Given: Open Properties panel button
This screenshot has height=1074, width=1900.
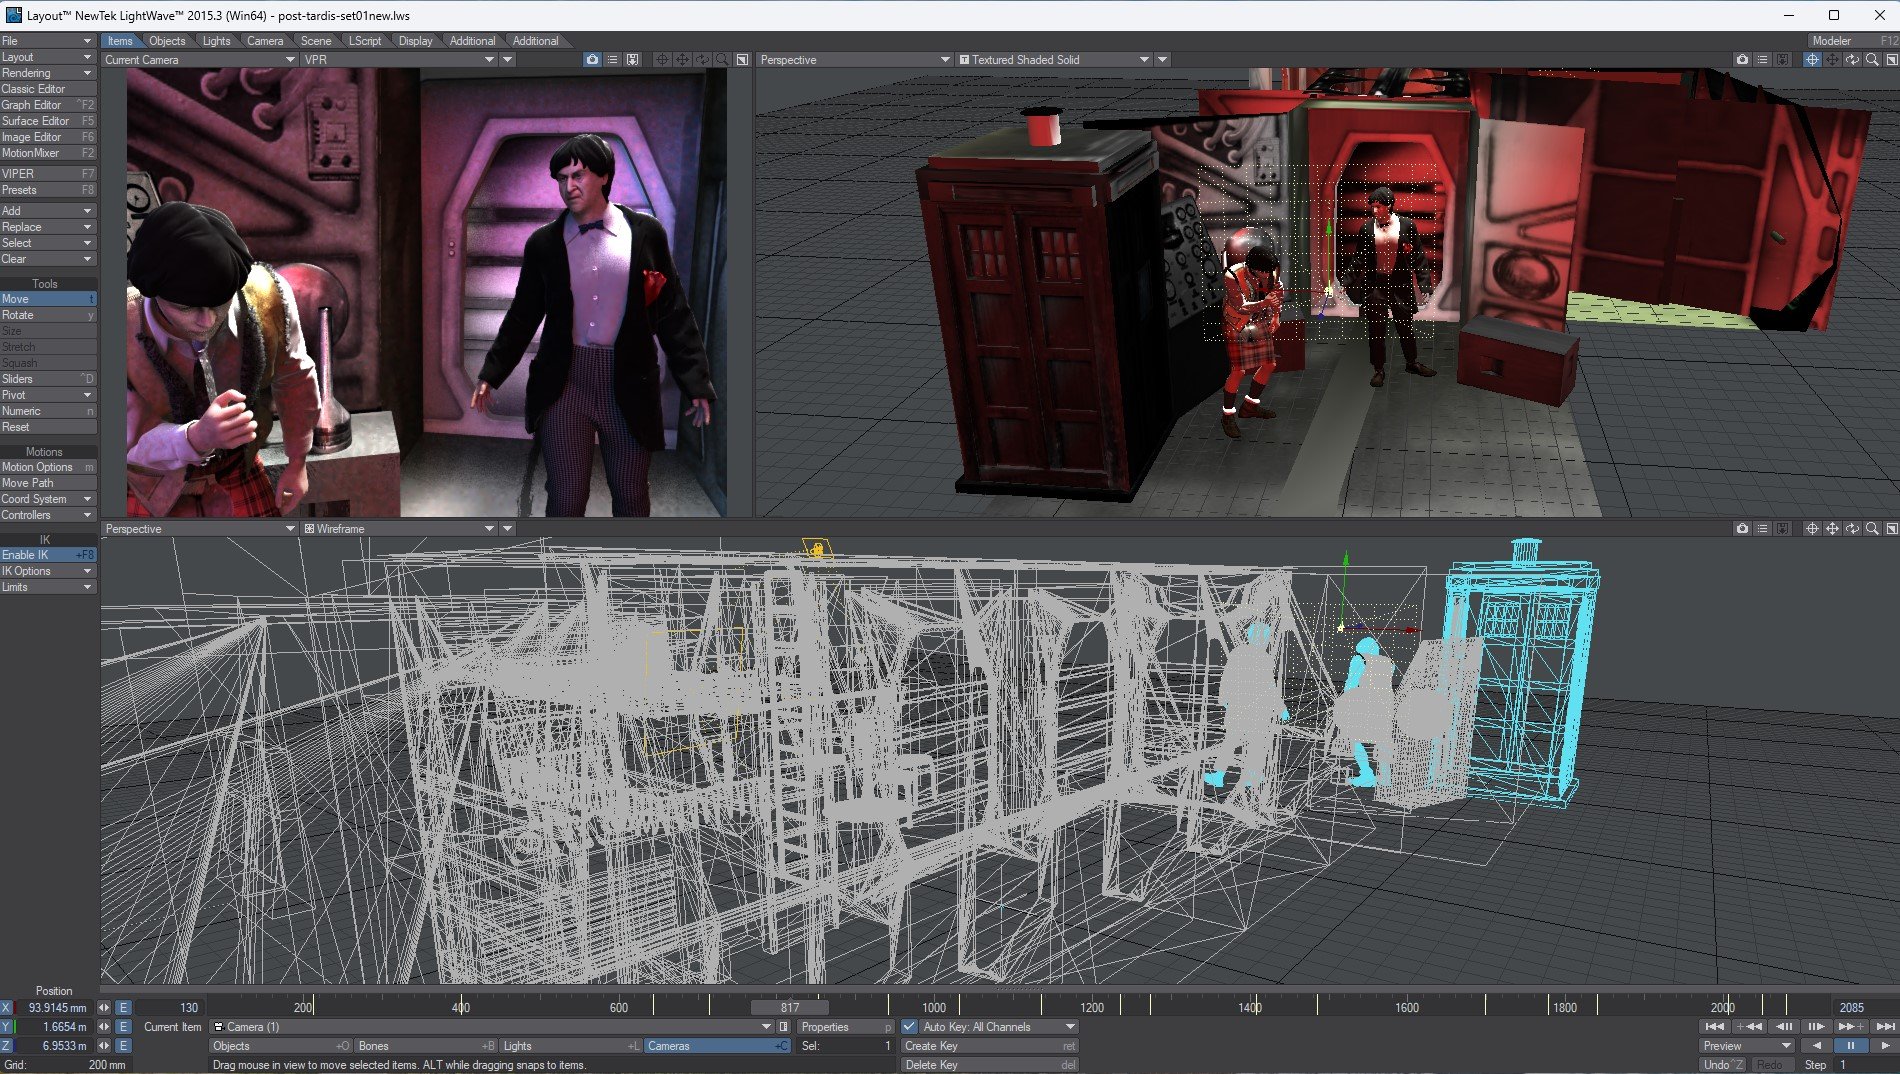Looking at the screenshot, I should click(845, 1027).
